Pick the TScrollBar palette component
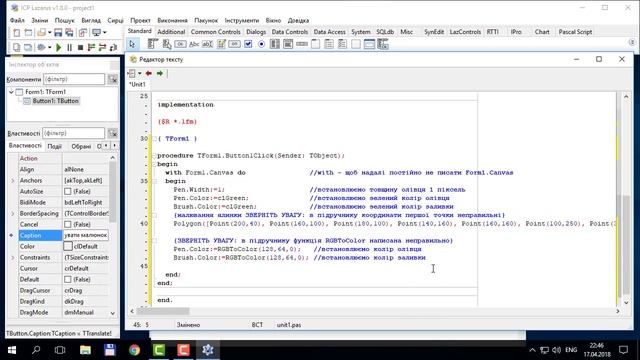This screenshot has height=360, width=640. [302, 44]
